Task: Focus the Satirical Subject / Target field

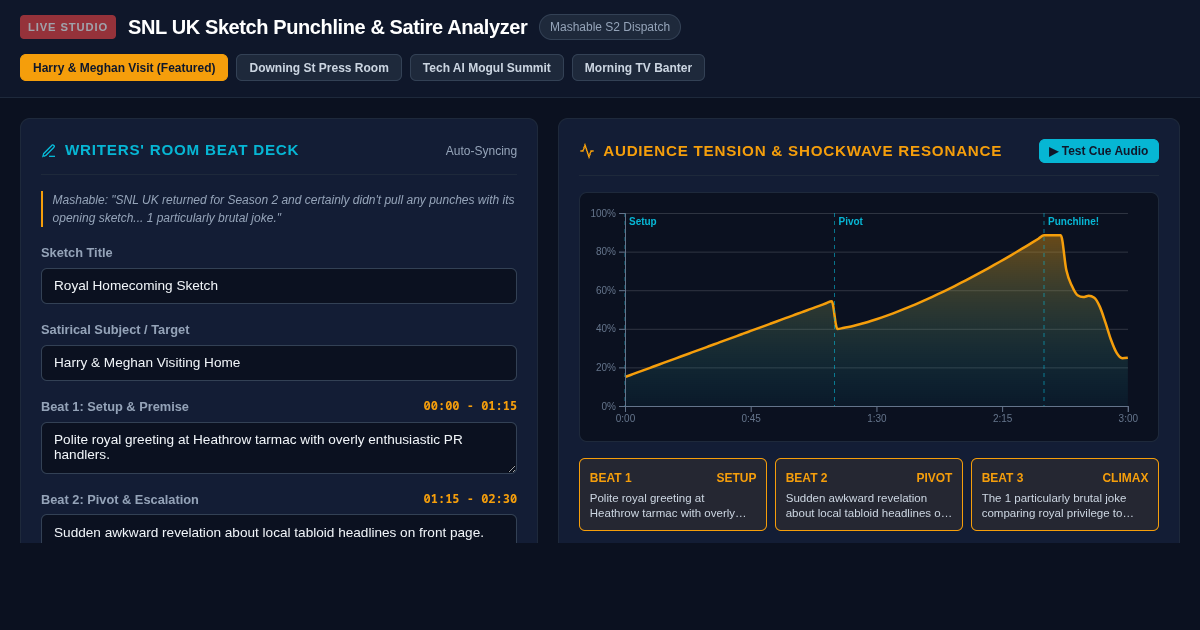Action: click(x=279, y=363)
